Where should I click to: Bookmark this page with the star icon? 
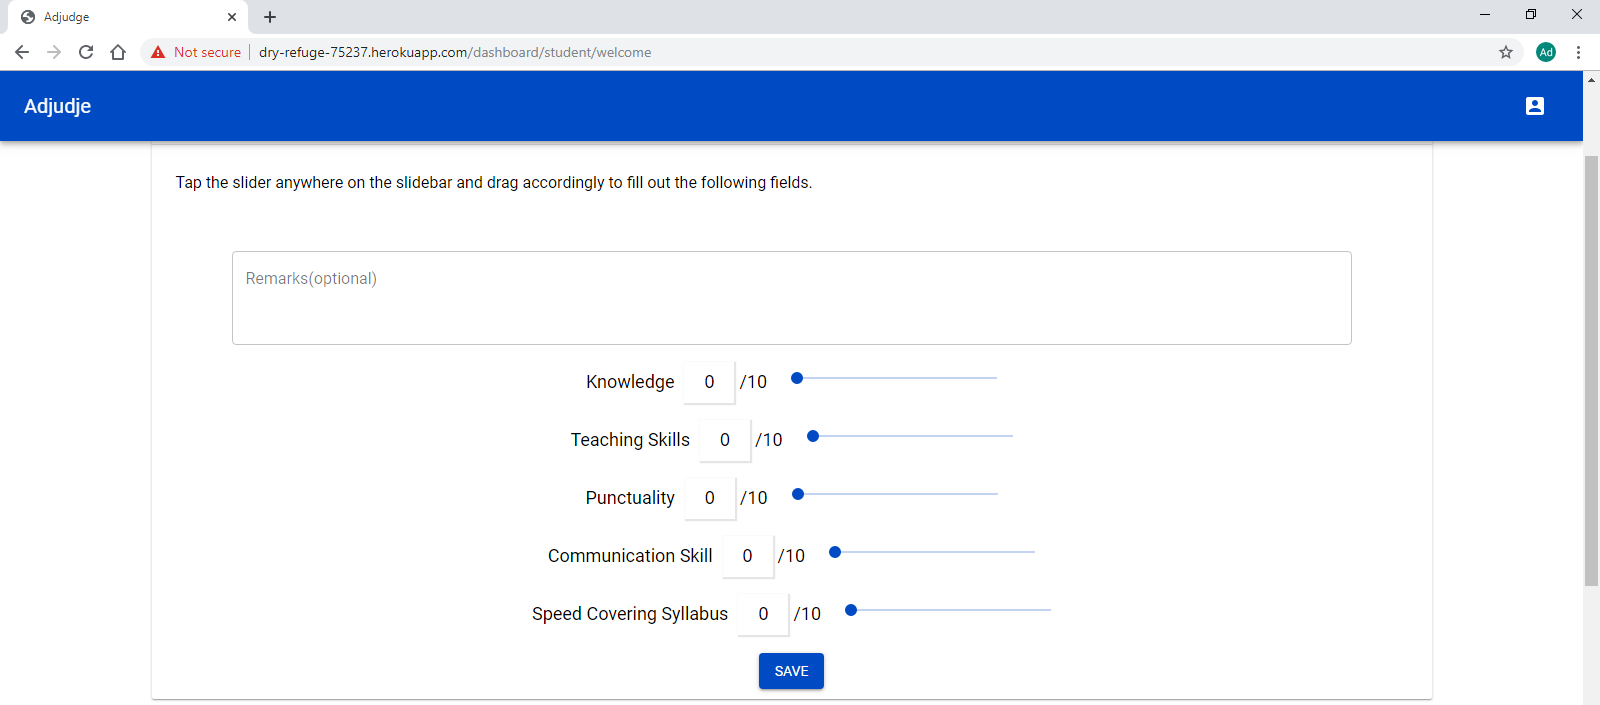(x=1506, y=52)
